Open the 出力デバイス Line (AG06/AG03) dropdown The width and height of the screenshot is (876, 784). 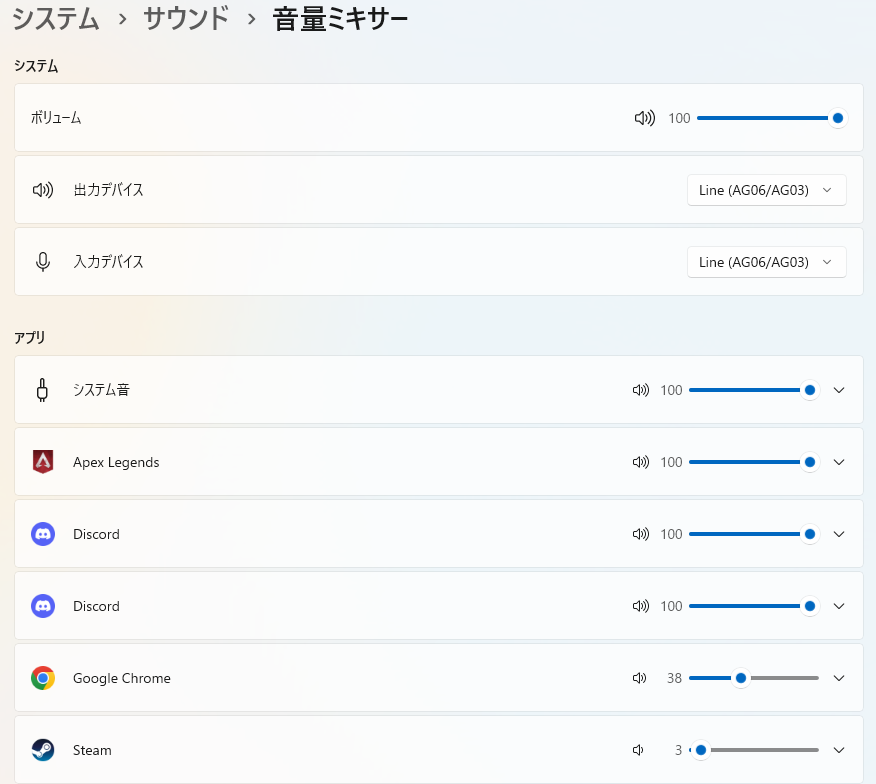click(x=766, y=190)
